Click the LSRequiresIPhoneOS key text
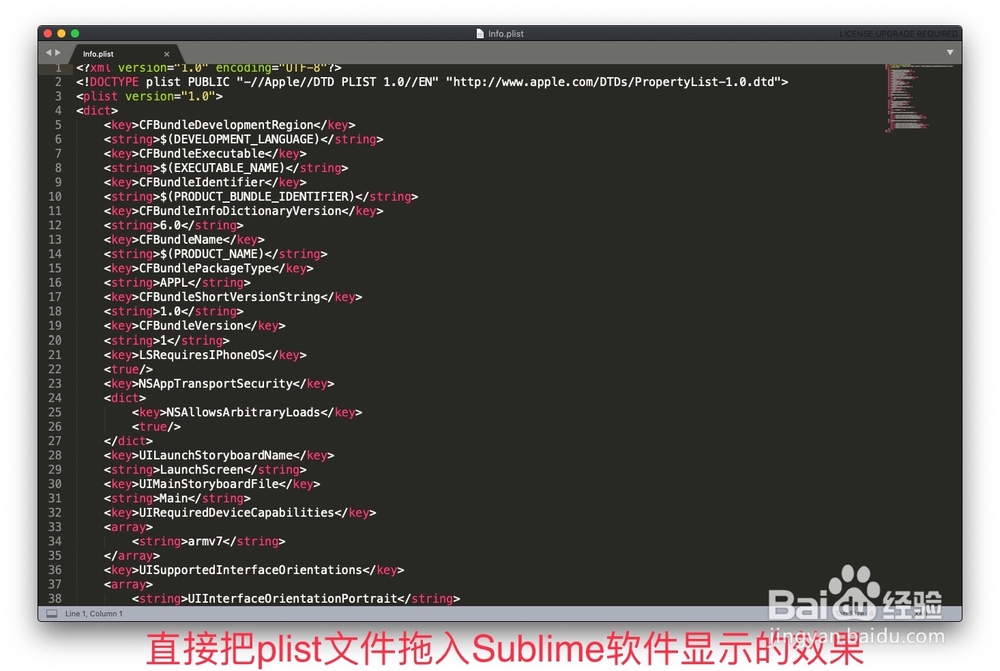The width and height of the screenshot is (1000, 671). [202, 355]
